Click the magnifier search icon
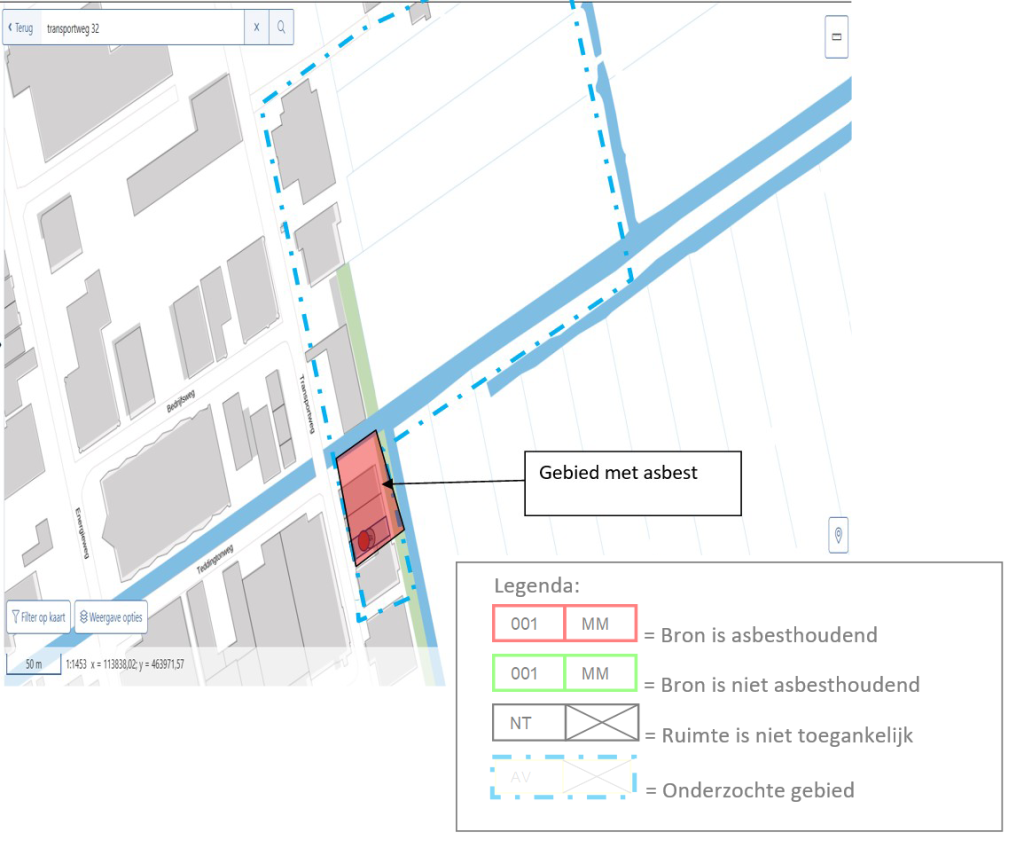 [281, 28]
